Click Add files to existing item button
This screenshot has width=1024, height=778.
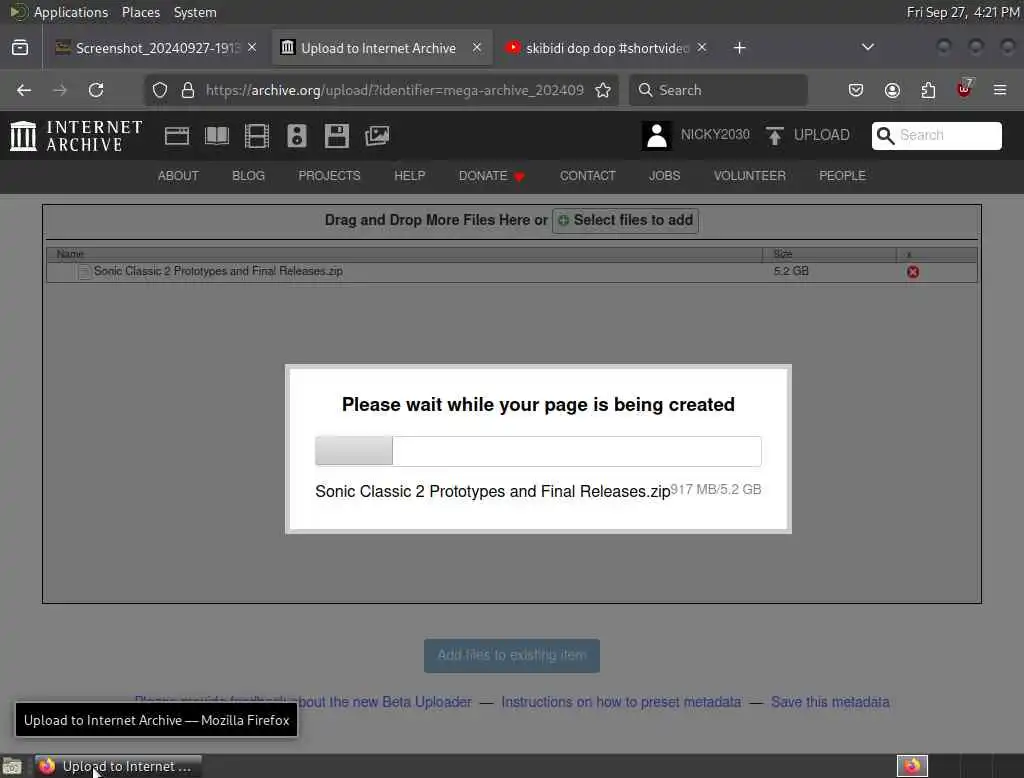click(511, 655)
